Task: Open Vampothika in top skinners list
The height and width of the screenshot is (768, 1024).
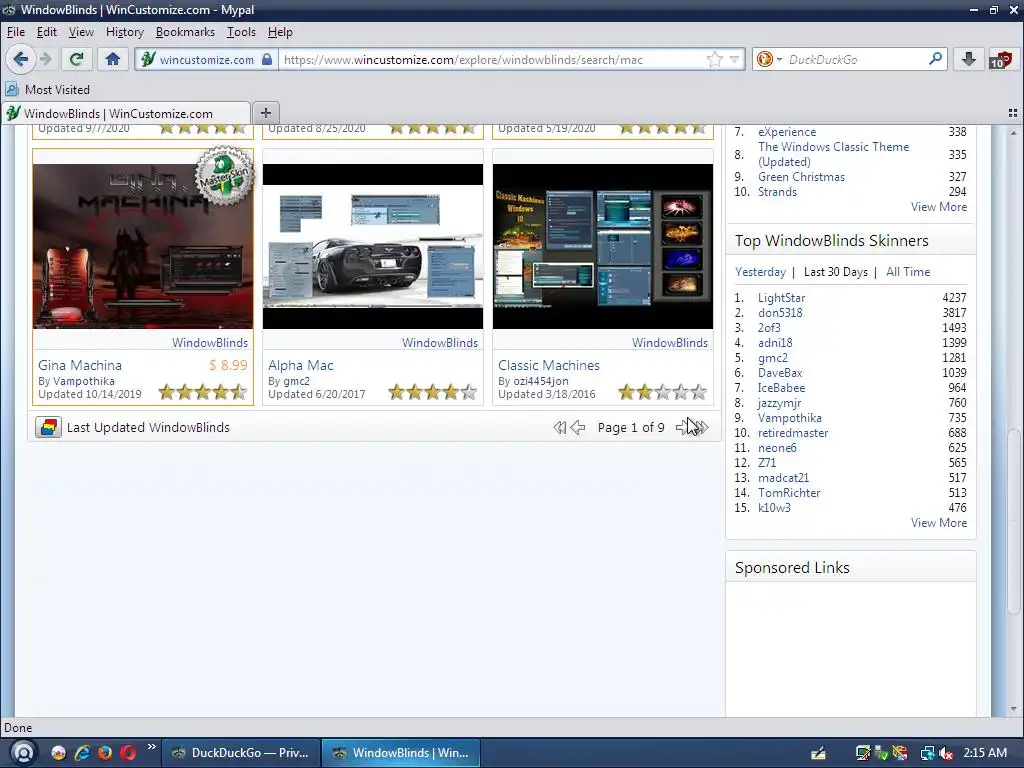Action: 790,418
